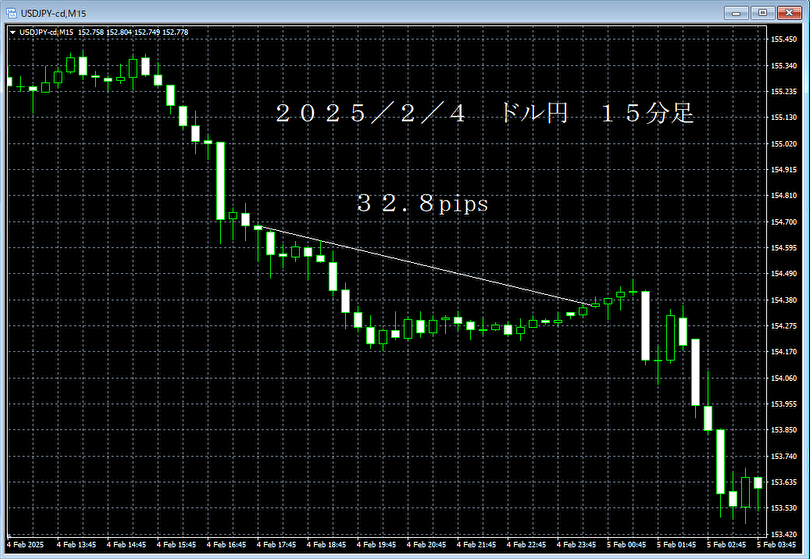Click price scale value 154.060
The width and height of the screenshot is (810, 559).
(x=784, y=378)
